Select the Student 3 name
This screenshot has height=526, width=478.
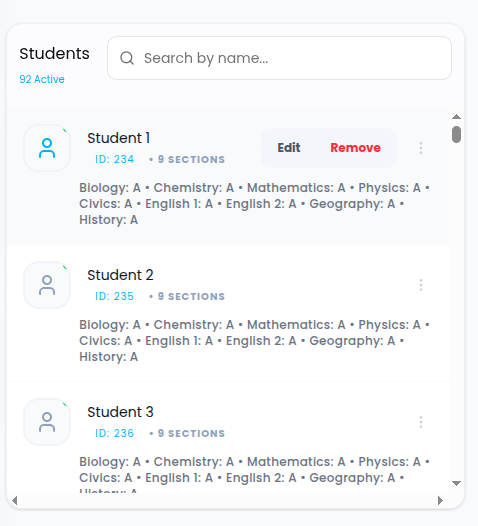point(120,412)
